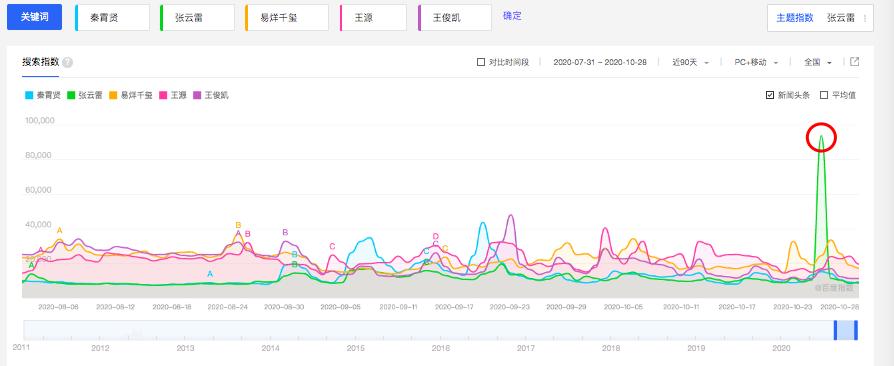The image size is (894, 366).
Task: Click the 张云雷 topic name in top-right box
Action: pos(841,18)
